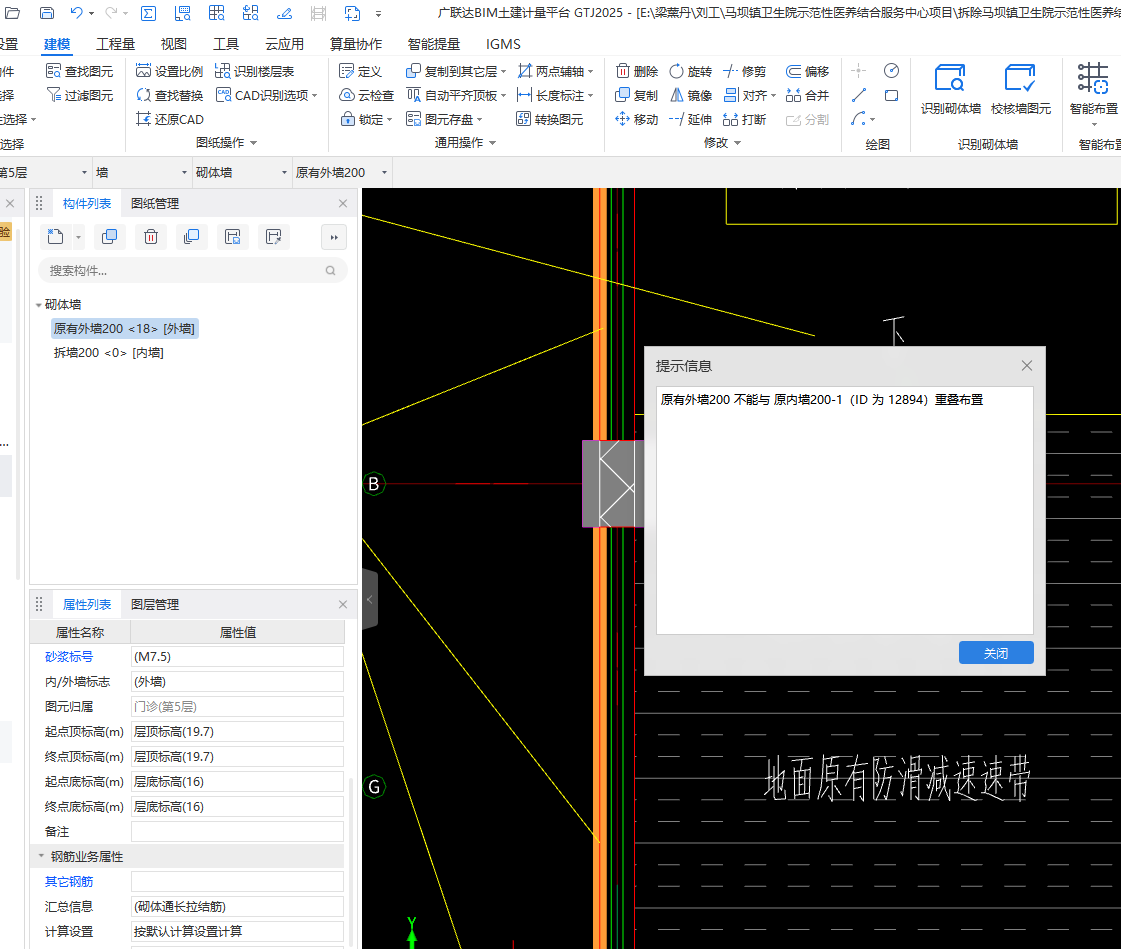The width and height of the screenshot is (1121, 949).
Task: Expand CAD识别选项 dropdown
Action: [315, 95]
